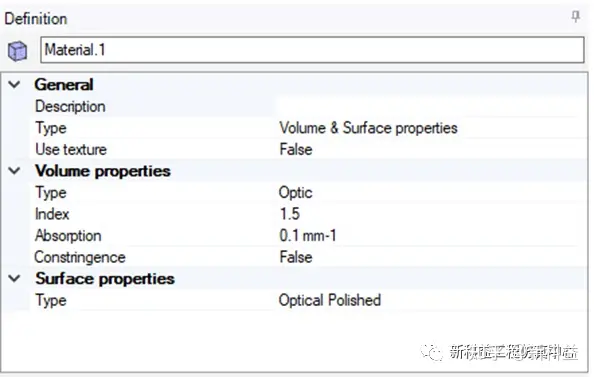Image resolution: width=594 pixels, height=377 pixels.
Task: Edit the Material.1 name field
Action: click(x=312, y=50)
